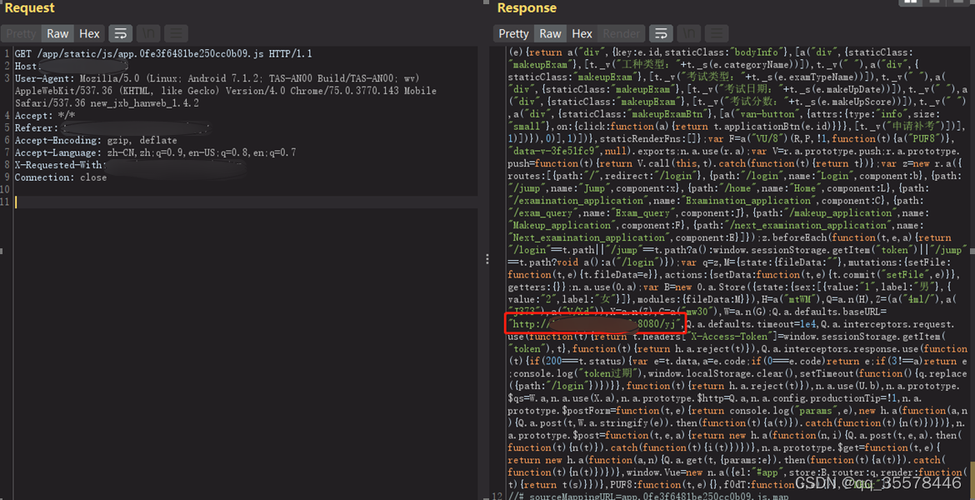The width and height of the screenshot is (975, 500).
Task: Open the Response panel hamburger menu
Action: click(x=716, y=34)
